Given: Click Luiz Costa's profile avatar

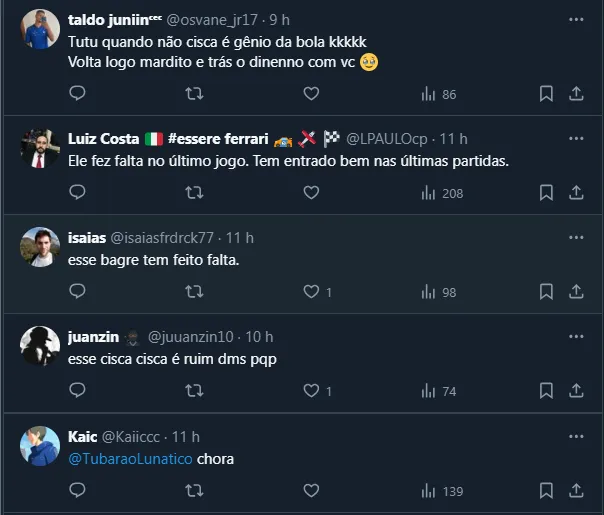Looking at the screenshot, I should click(x=39, y=147).
